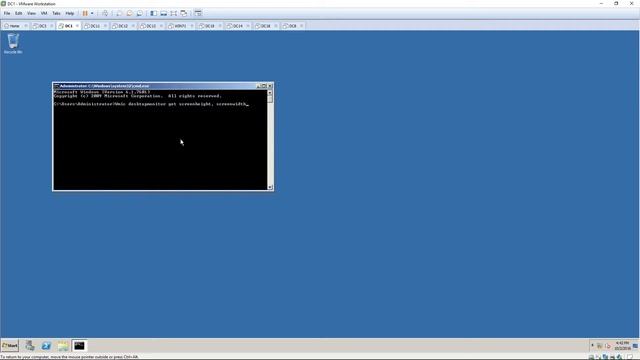Enter full screen mode
This screenshot has height=360, width=640.
click(174, 13)
